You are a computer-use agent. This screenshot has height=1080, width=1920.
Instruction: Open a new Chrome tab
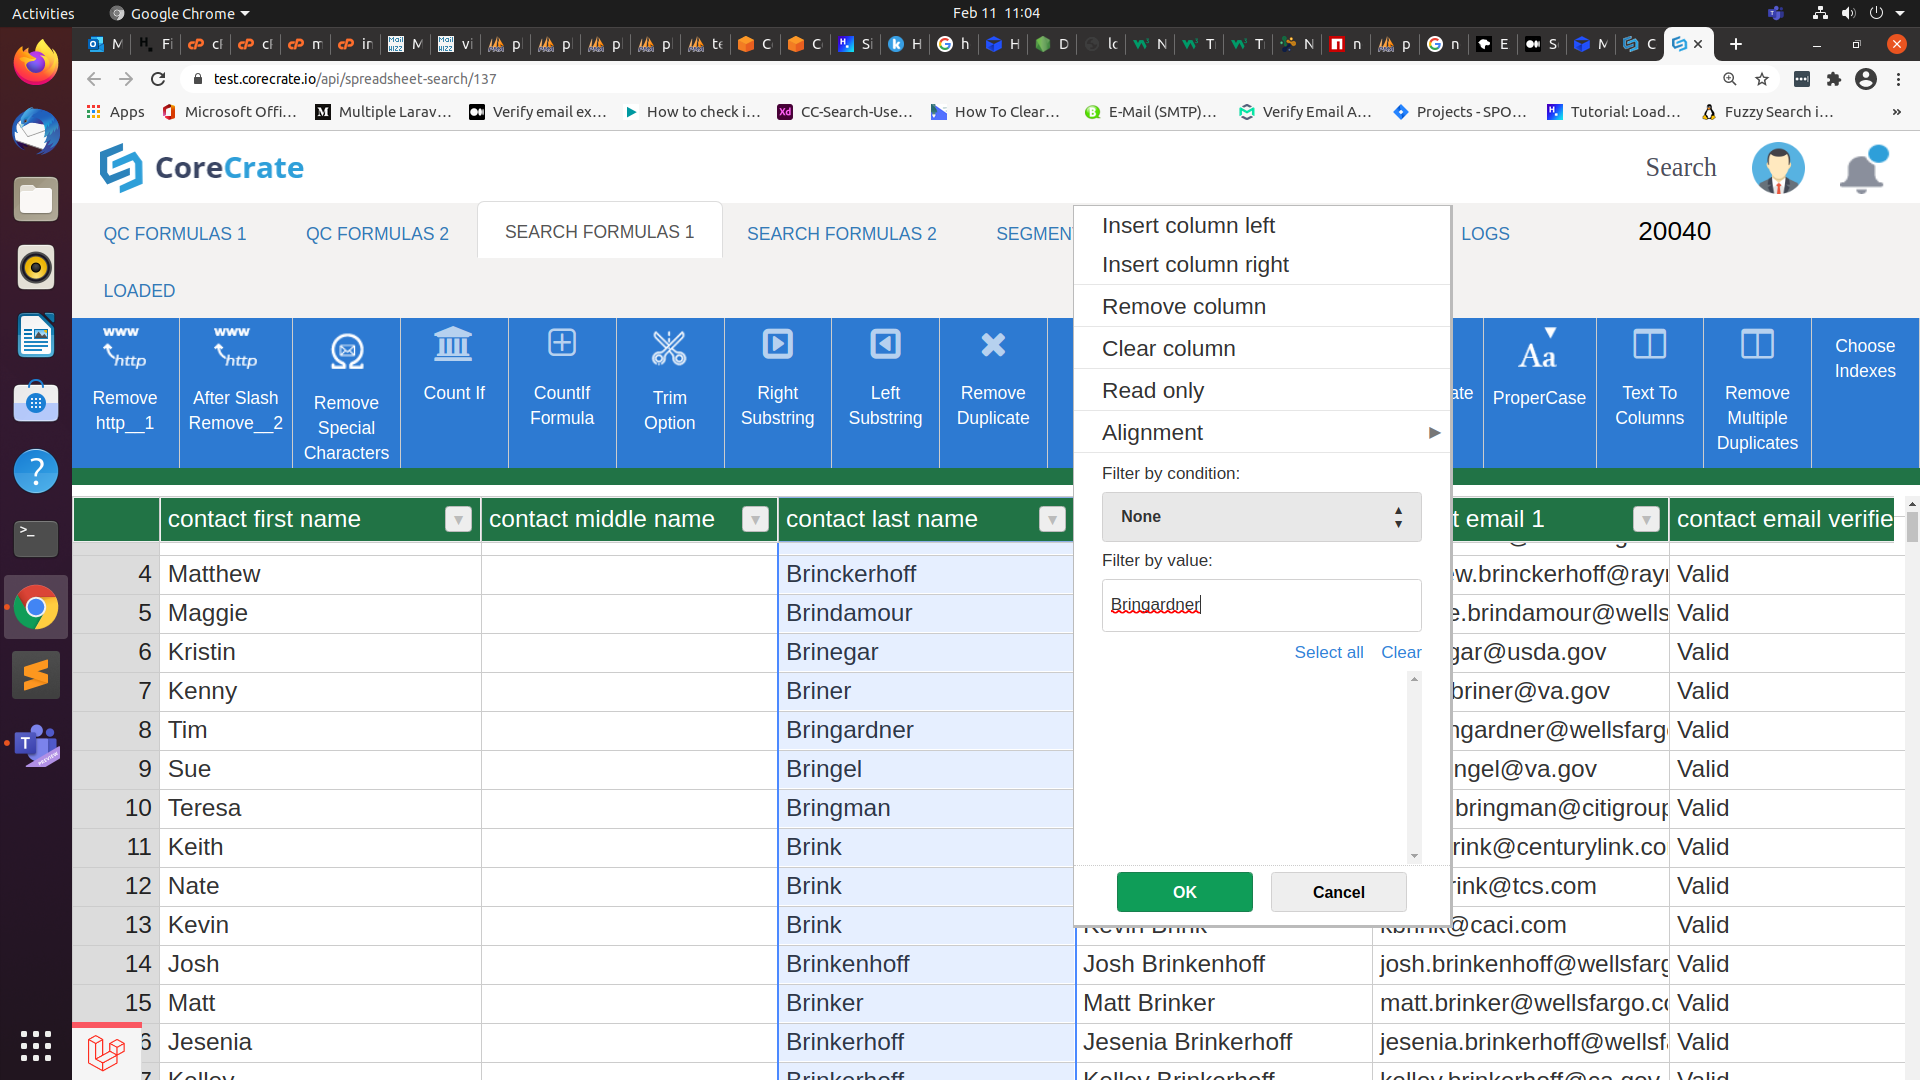pyautogui.click(x=1736, y=44)
